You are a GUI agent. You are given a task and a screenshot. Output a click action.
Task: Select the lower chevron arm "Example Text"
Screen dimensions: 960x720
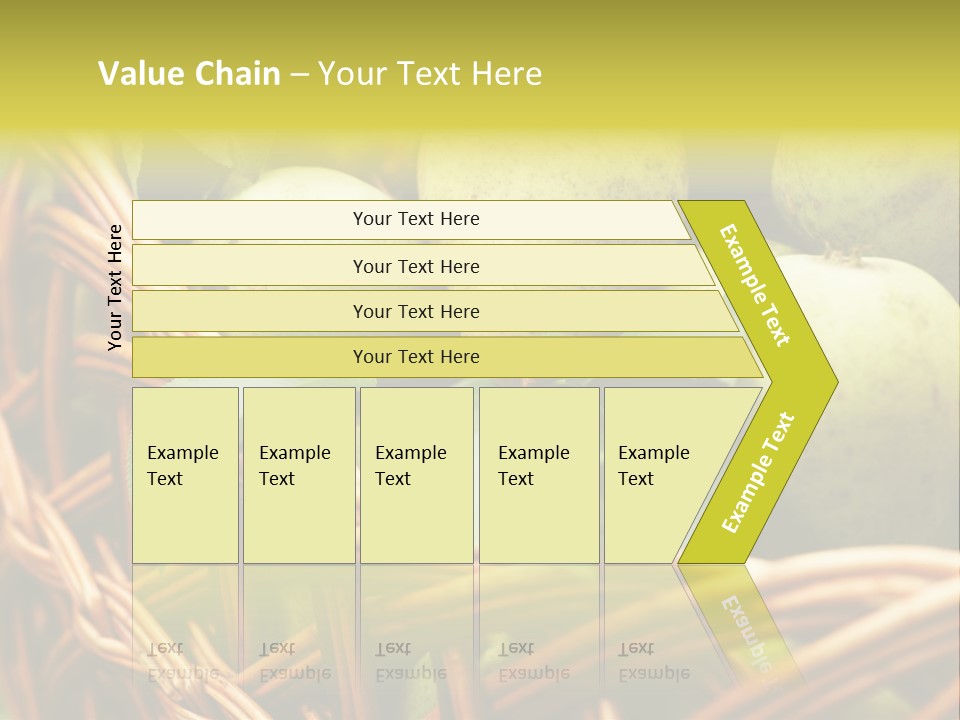[758, 473]
